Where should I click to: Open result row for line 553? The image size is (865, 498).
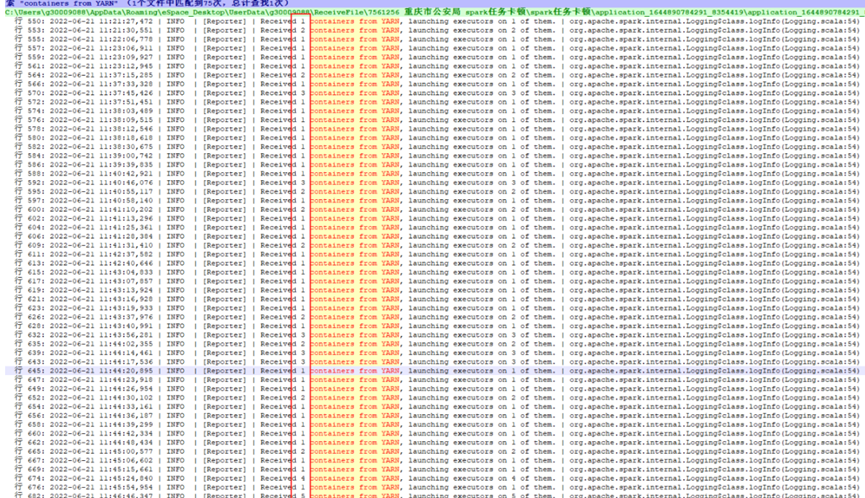click(x=435, y=30)
